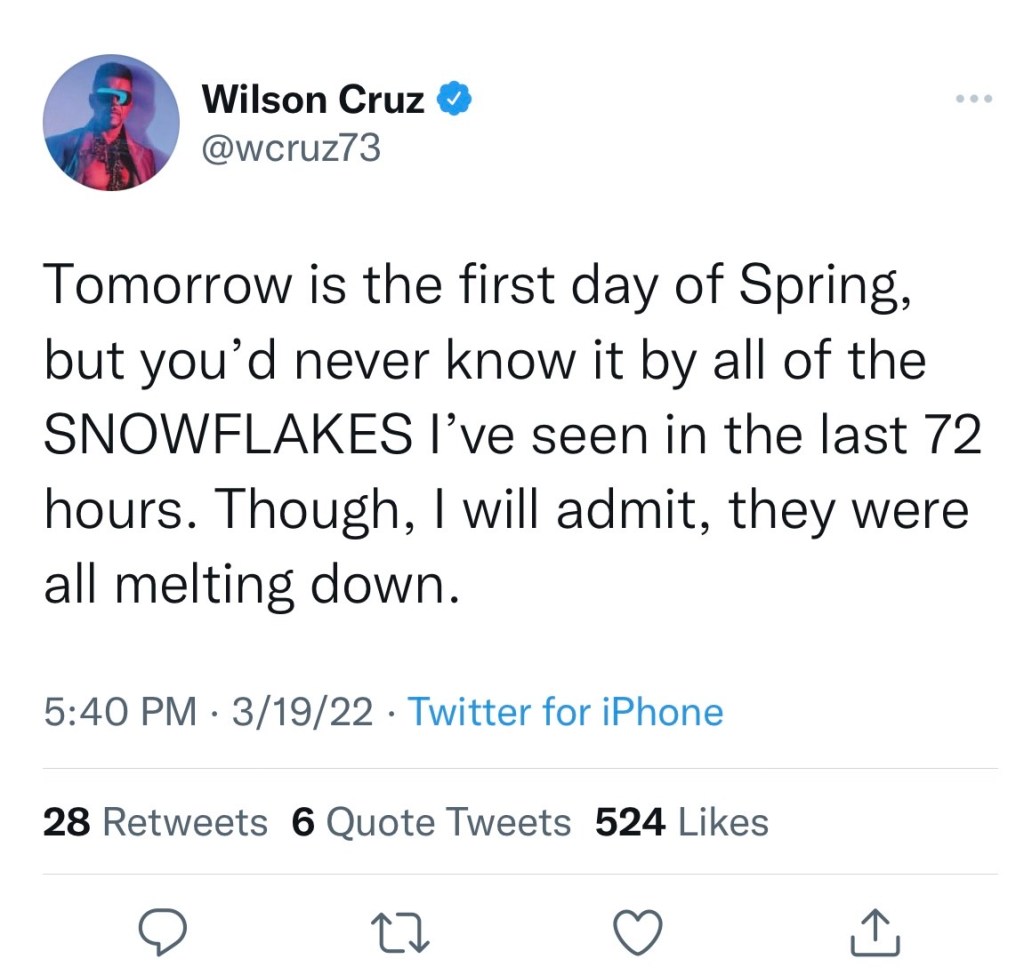Click the Twitter for iPhone link
This screenshot has height=975, width=1024.
(566, 712)
